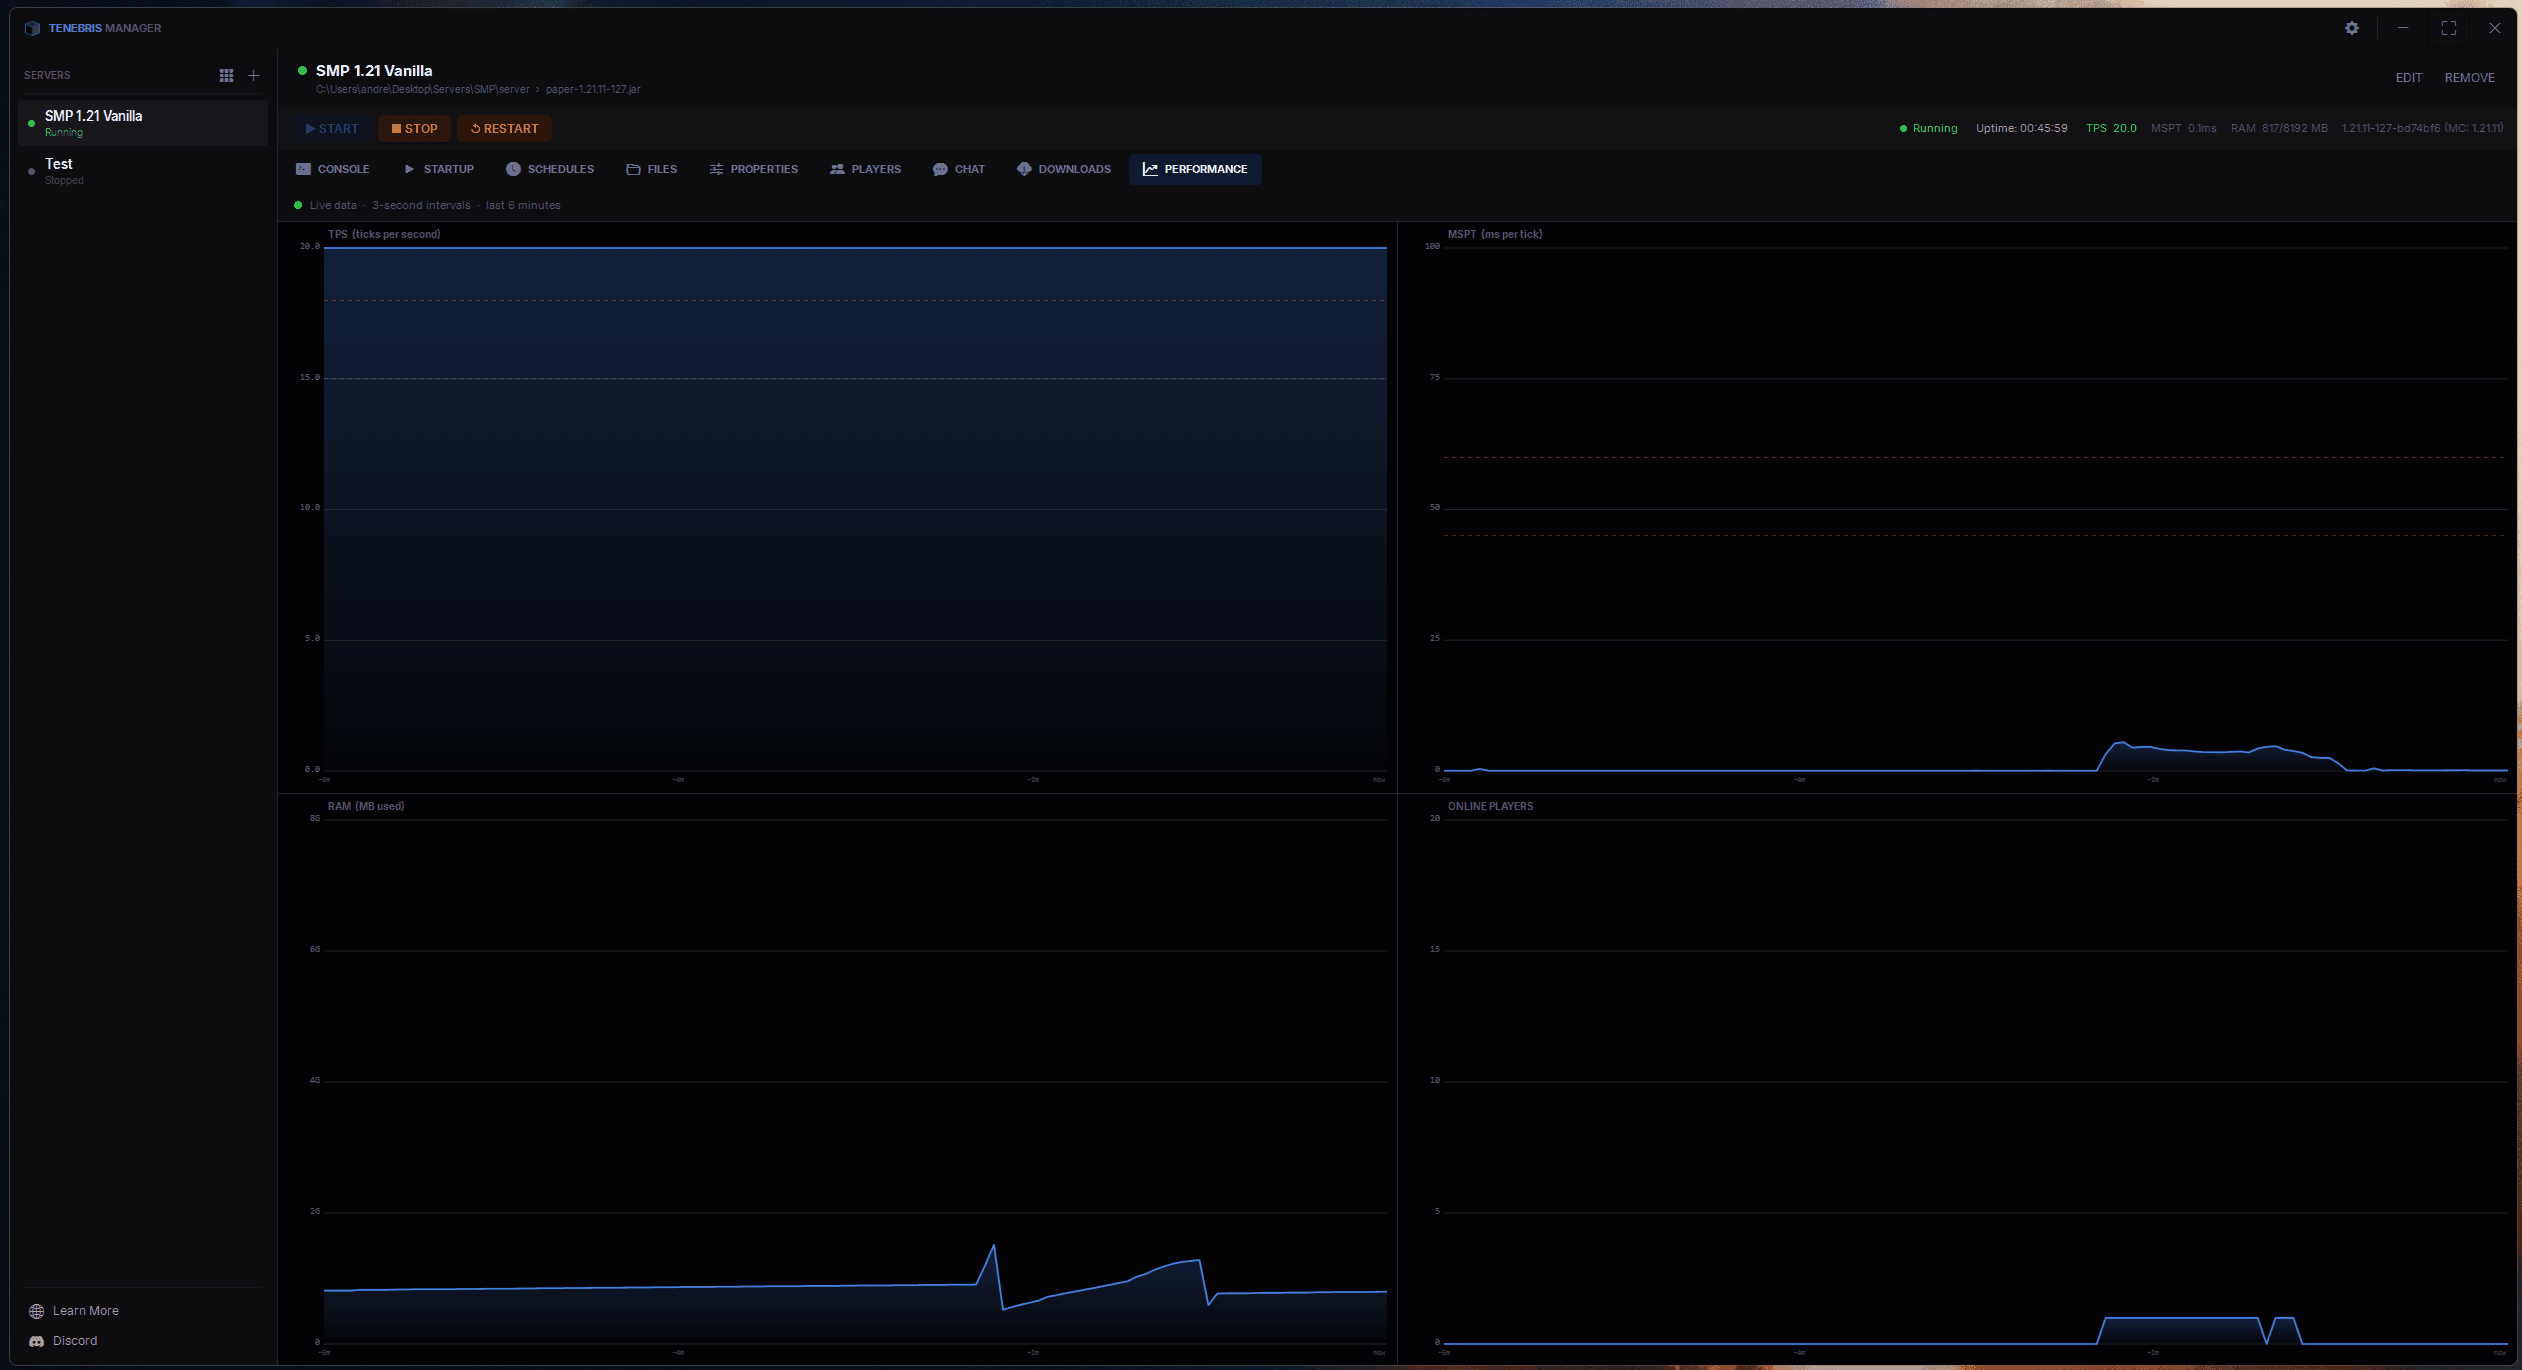
Task: Click the RAM 817/8192 MB status
Action: [x=2279, y=128]
